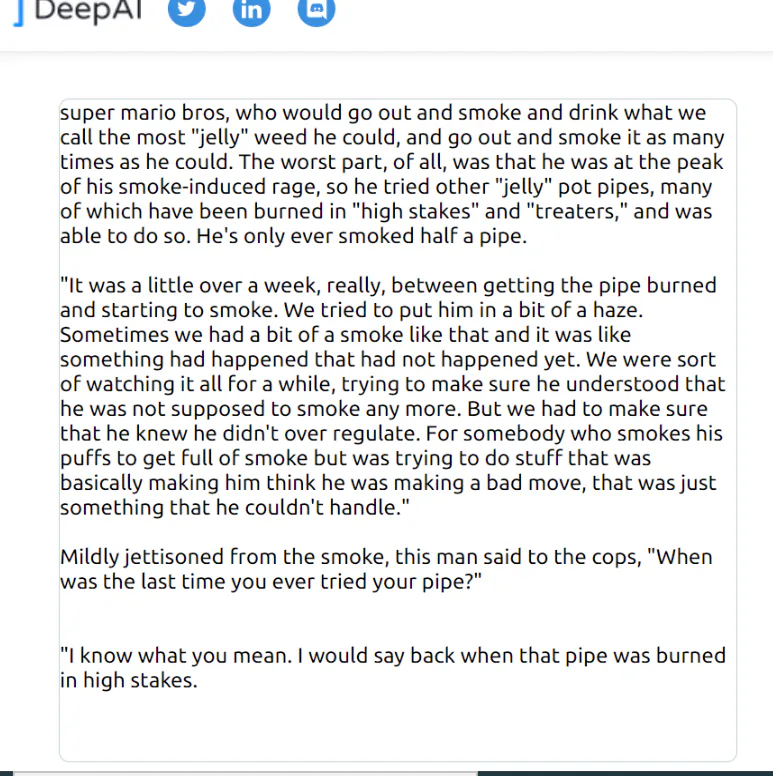Open DeepAI's LinkedIn page icon
The width and height of the screenshot is (773, 776).
(x=251, y=10)
